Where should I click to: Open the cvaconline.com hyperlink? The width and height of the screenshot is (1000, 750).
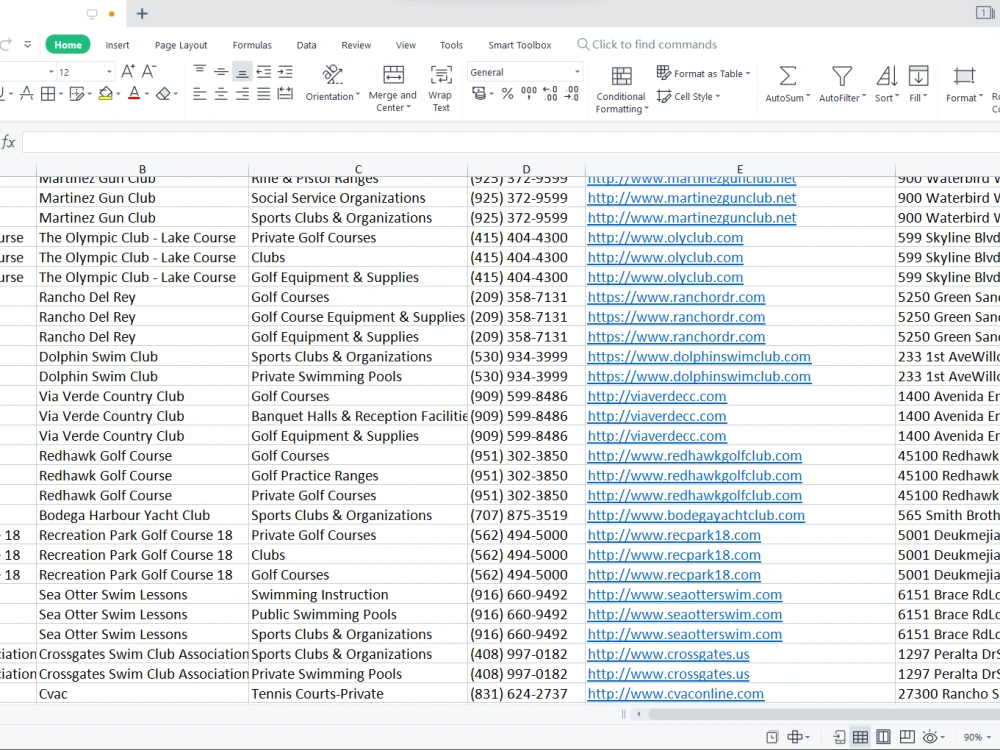(x=675, y=694)
